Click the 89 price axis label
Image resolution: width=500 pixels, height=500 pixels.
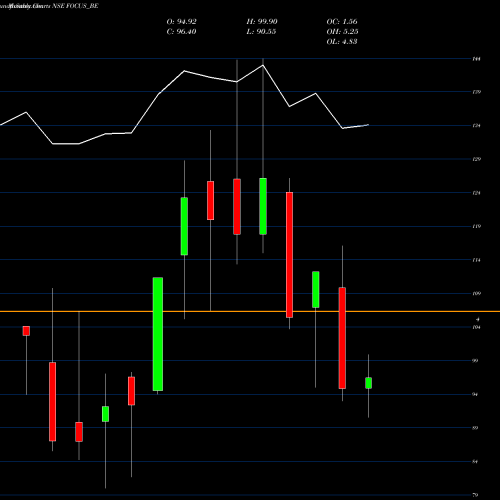475,428
